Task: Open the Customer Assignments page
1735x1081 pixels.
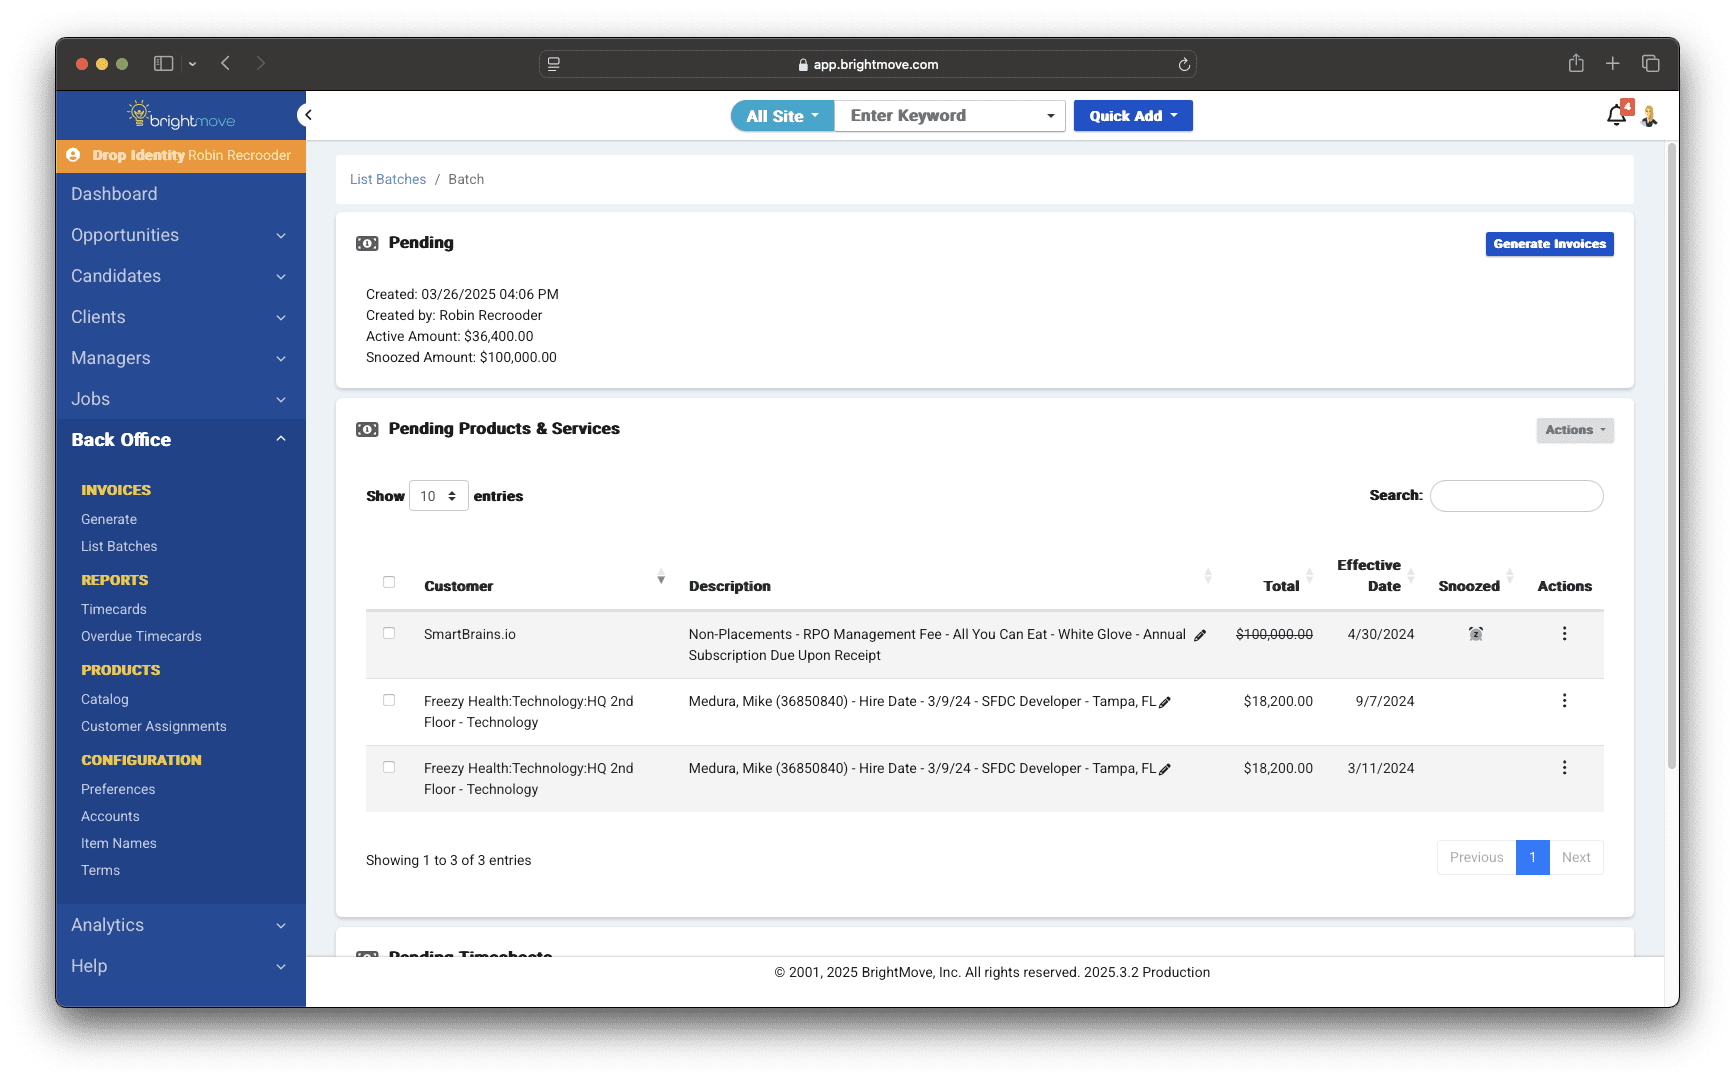Action: coord(153,726)
